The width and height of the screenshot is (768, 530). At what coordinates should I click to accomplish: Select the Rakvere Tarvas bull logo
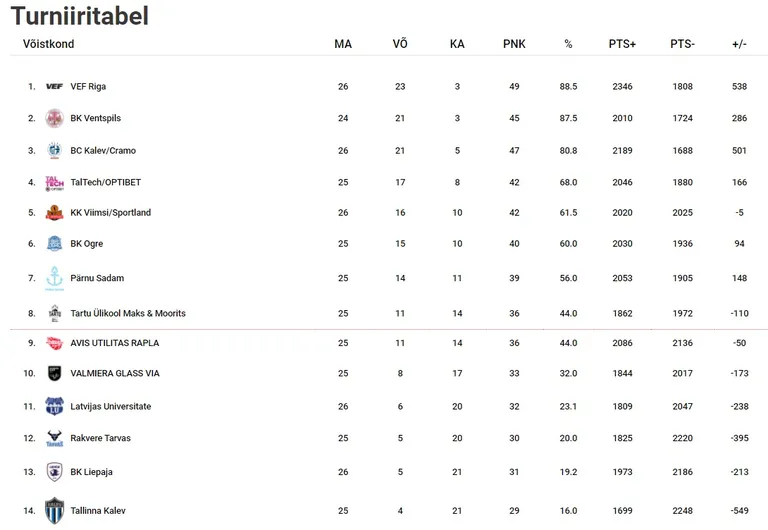[x=54, y=438]
